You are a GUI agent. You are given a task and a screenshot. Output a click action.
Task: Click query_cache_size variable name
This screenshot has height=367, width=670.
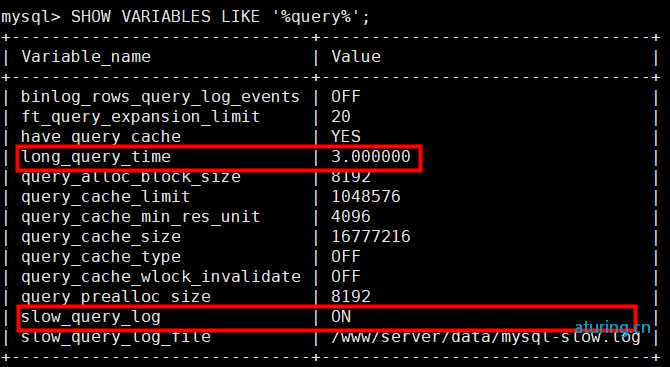(x=101, y=237)
